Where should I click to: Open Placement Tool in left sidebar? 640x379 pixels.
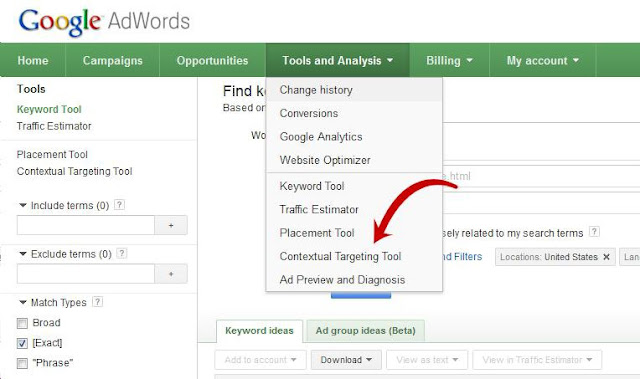tap(52, 155)
